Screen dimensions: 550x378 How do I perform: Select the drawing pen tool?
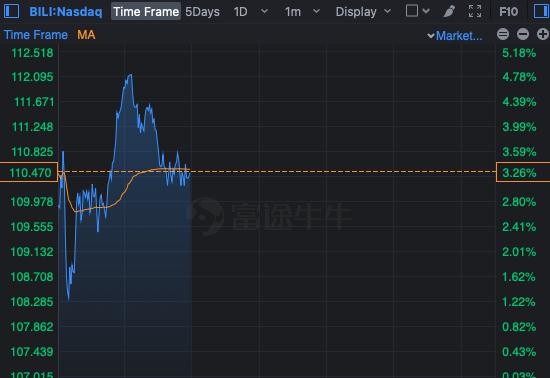tap(449, 11)
